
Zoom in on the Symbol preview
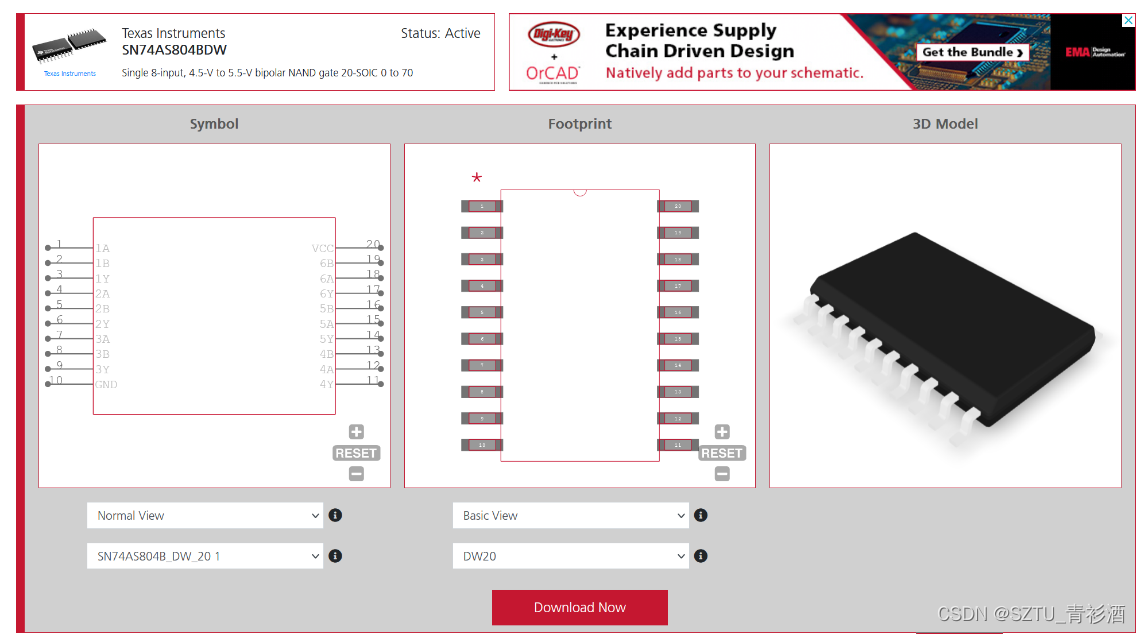(356, 432)
